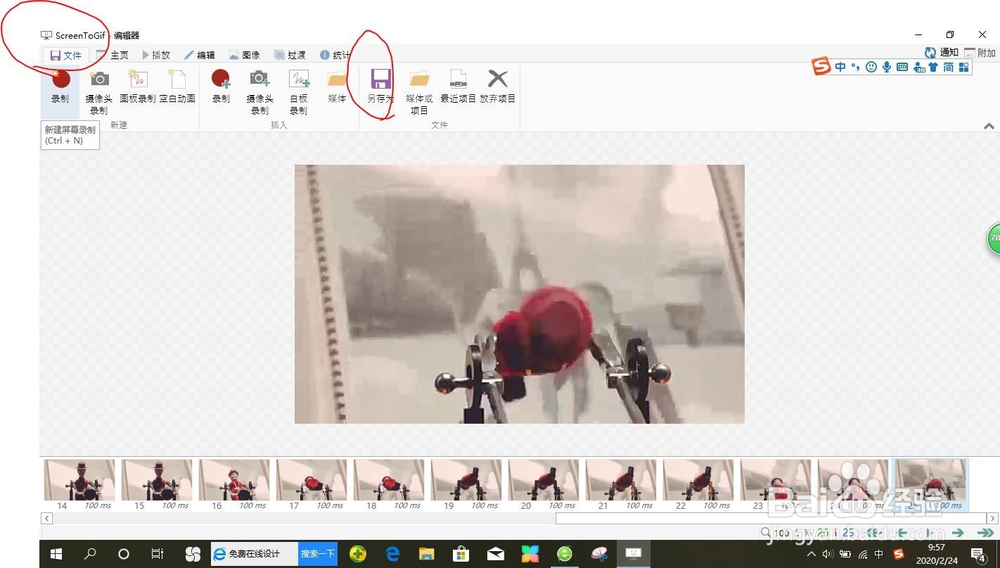Insert media (媒体) from folder
1000x568 pixels.
pyautogui.click(x=337, y=87)
